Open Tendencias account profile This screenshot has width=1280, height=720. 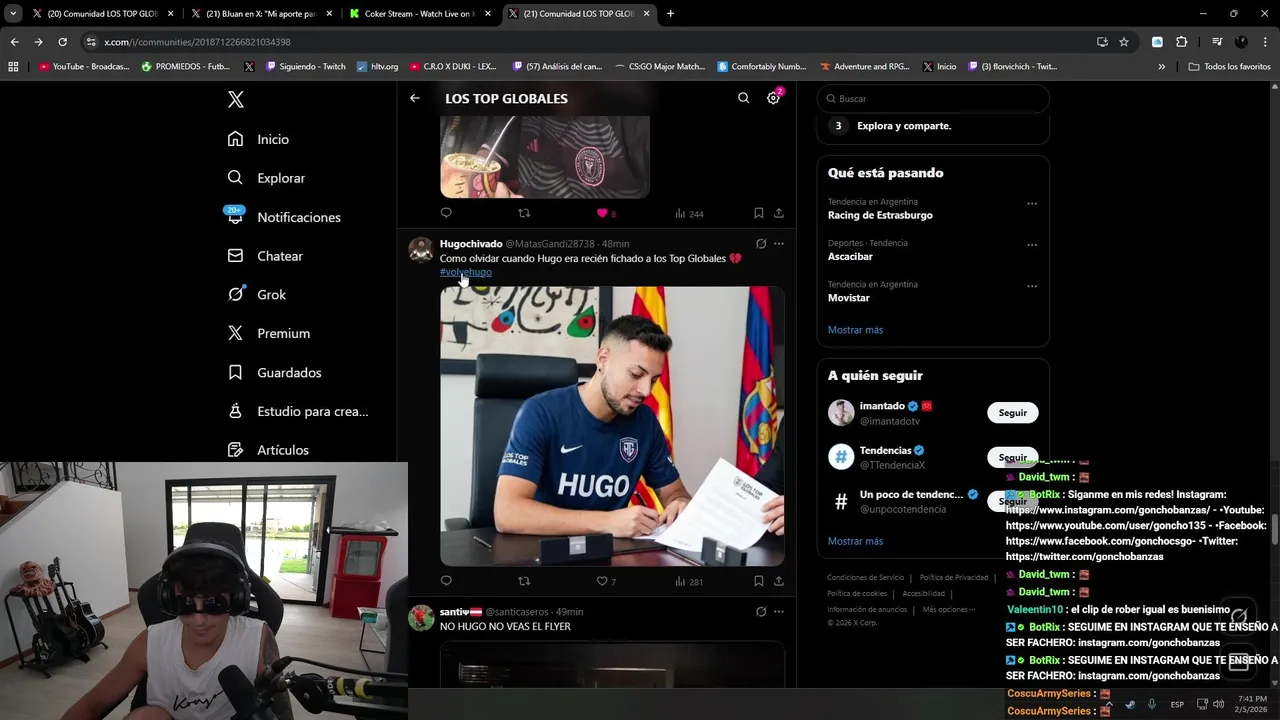tap(886, 451)
